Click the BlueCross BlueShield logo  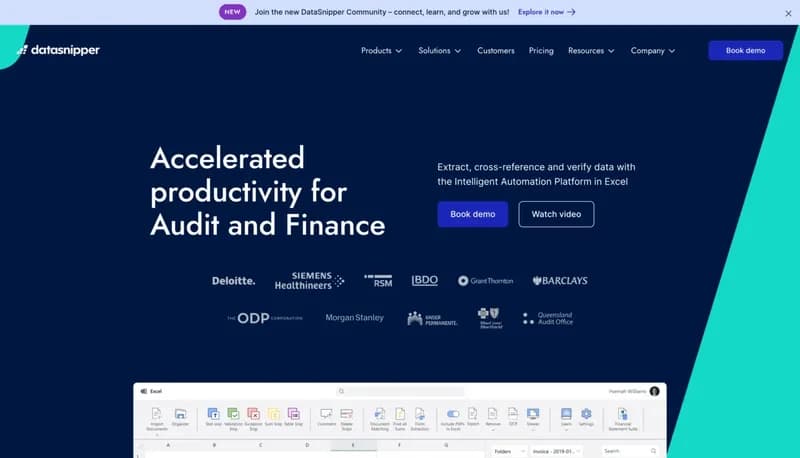pos(490,318)
